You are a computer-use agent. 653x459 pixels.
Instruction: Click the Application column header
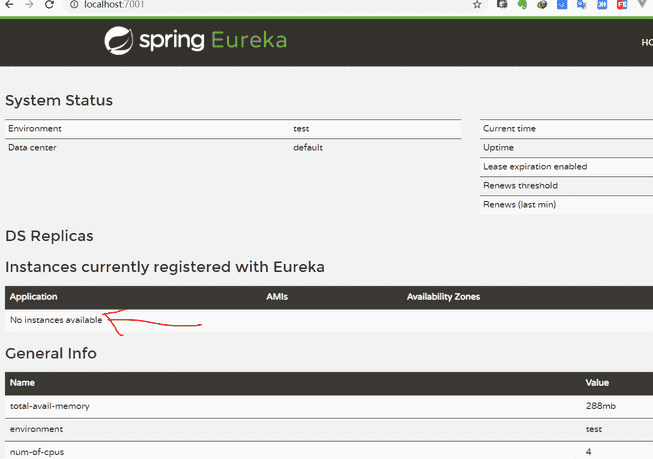pyautogui.click(x=33, y=297)
